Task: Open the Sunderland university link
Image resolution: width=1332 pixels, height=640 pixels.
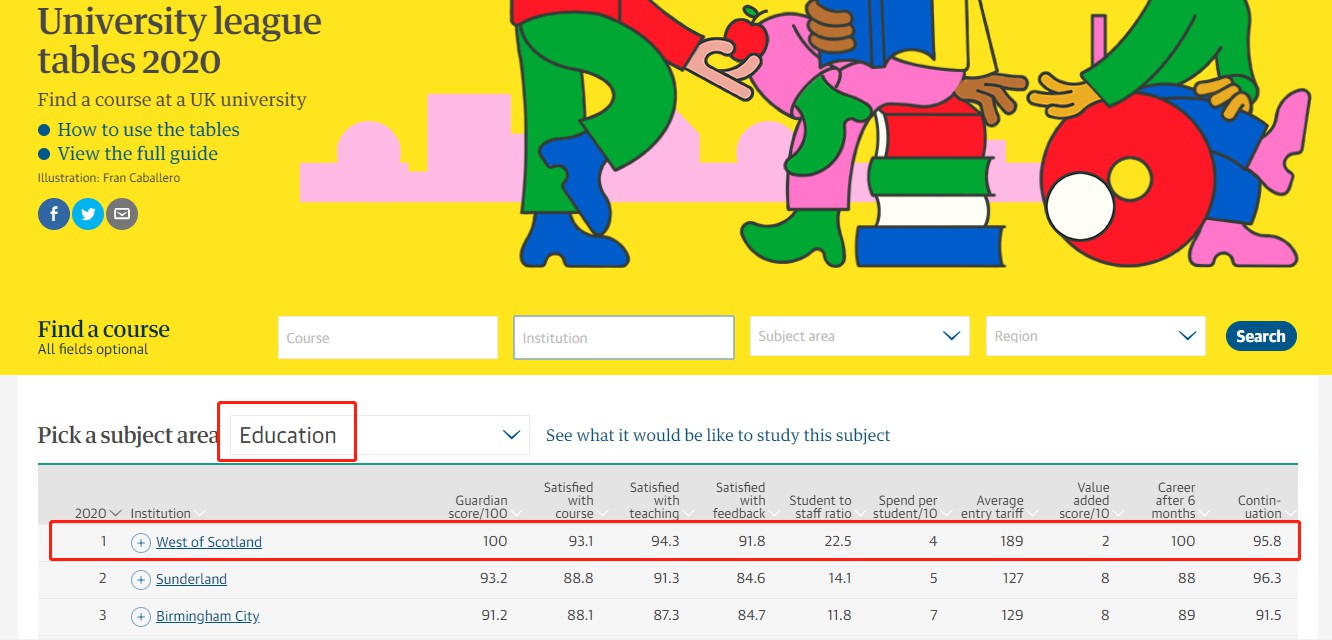Action: (191, 579)
